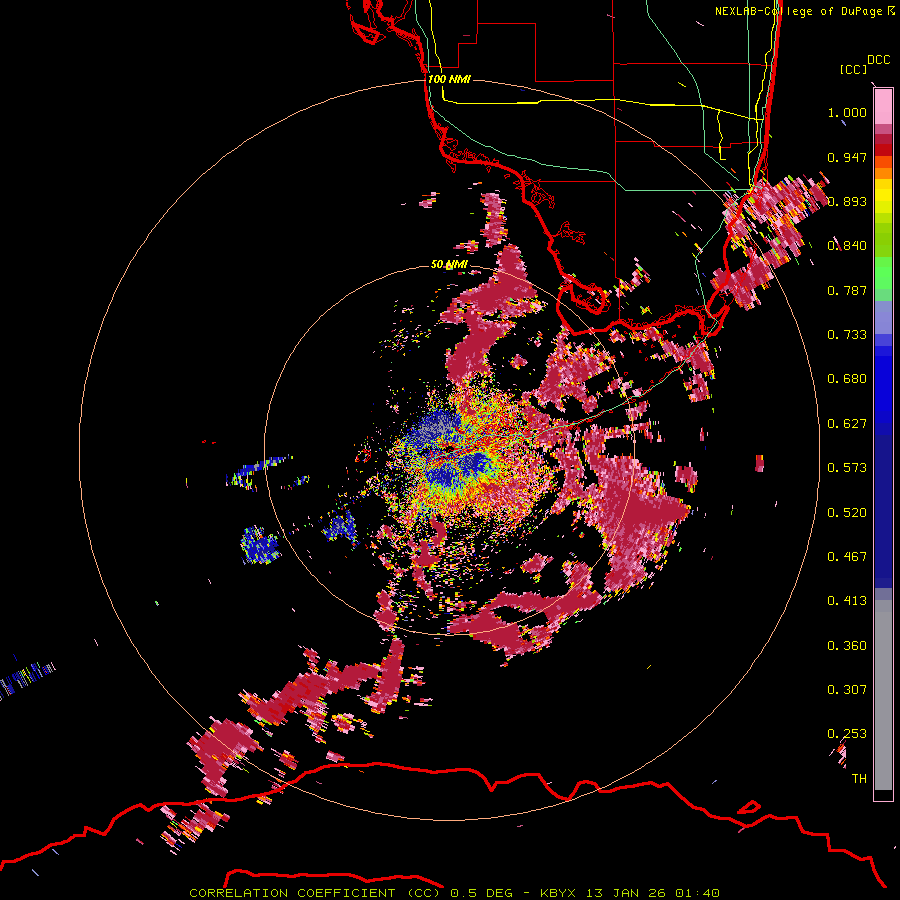900x900 pixels.
Task: Click the [CC] legend unit label
Action: coord(853,69)
